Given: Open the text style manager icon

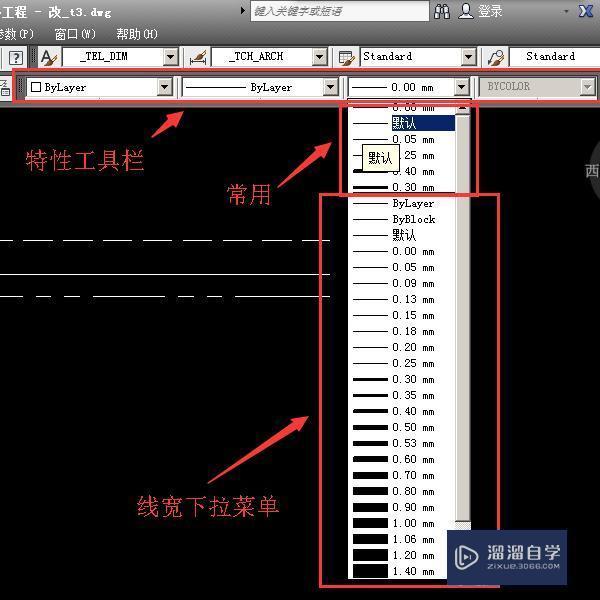Looking at the screenshot, I should pyautogui.click(x=49, y=58).
